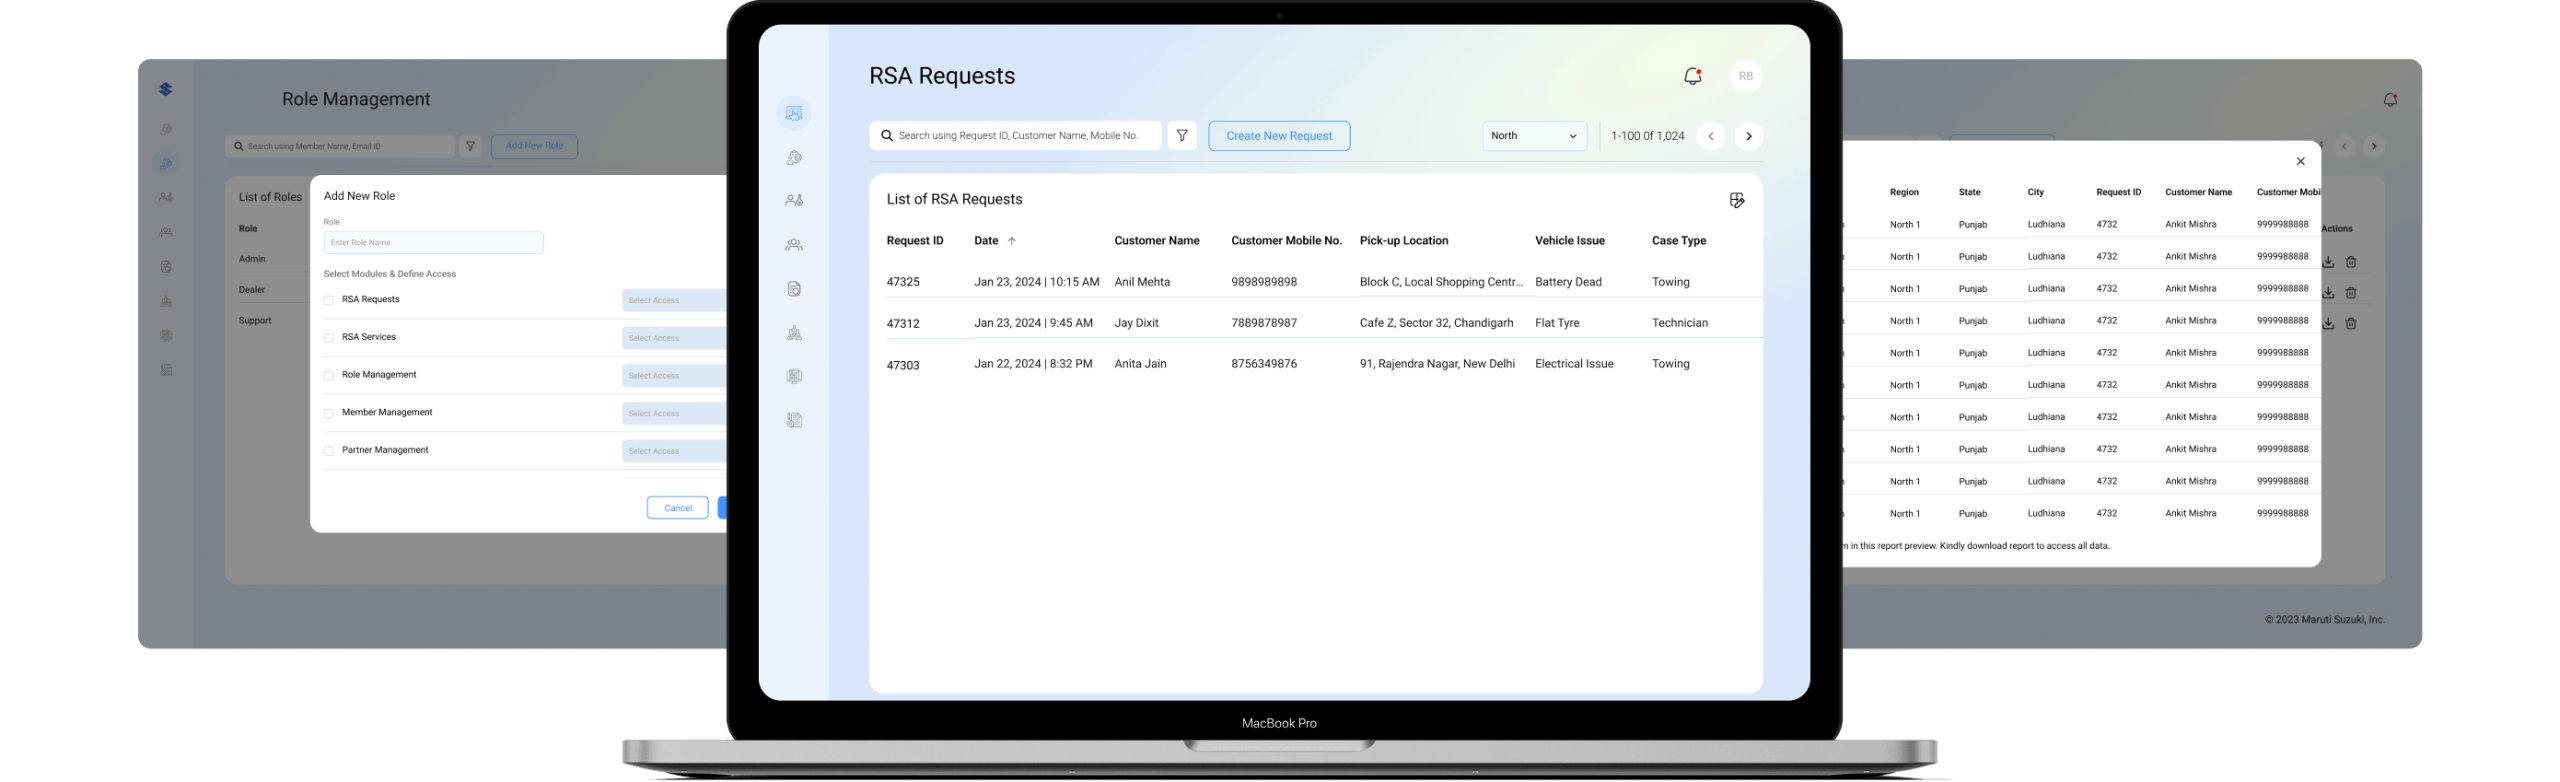This screenshot has height=782, width=2560.
Task: Go to previous page with left arrow
Action: pyautogui.click(x=1711, y=136)
